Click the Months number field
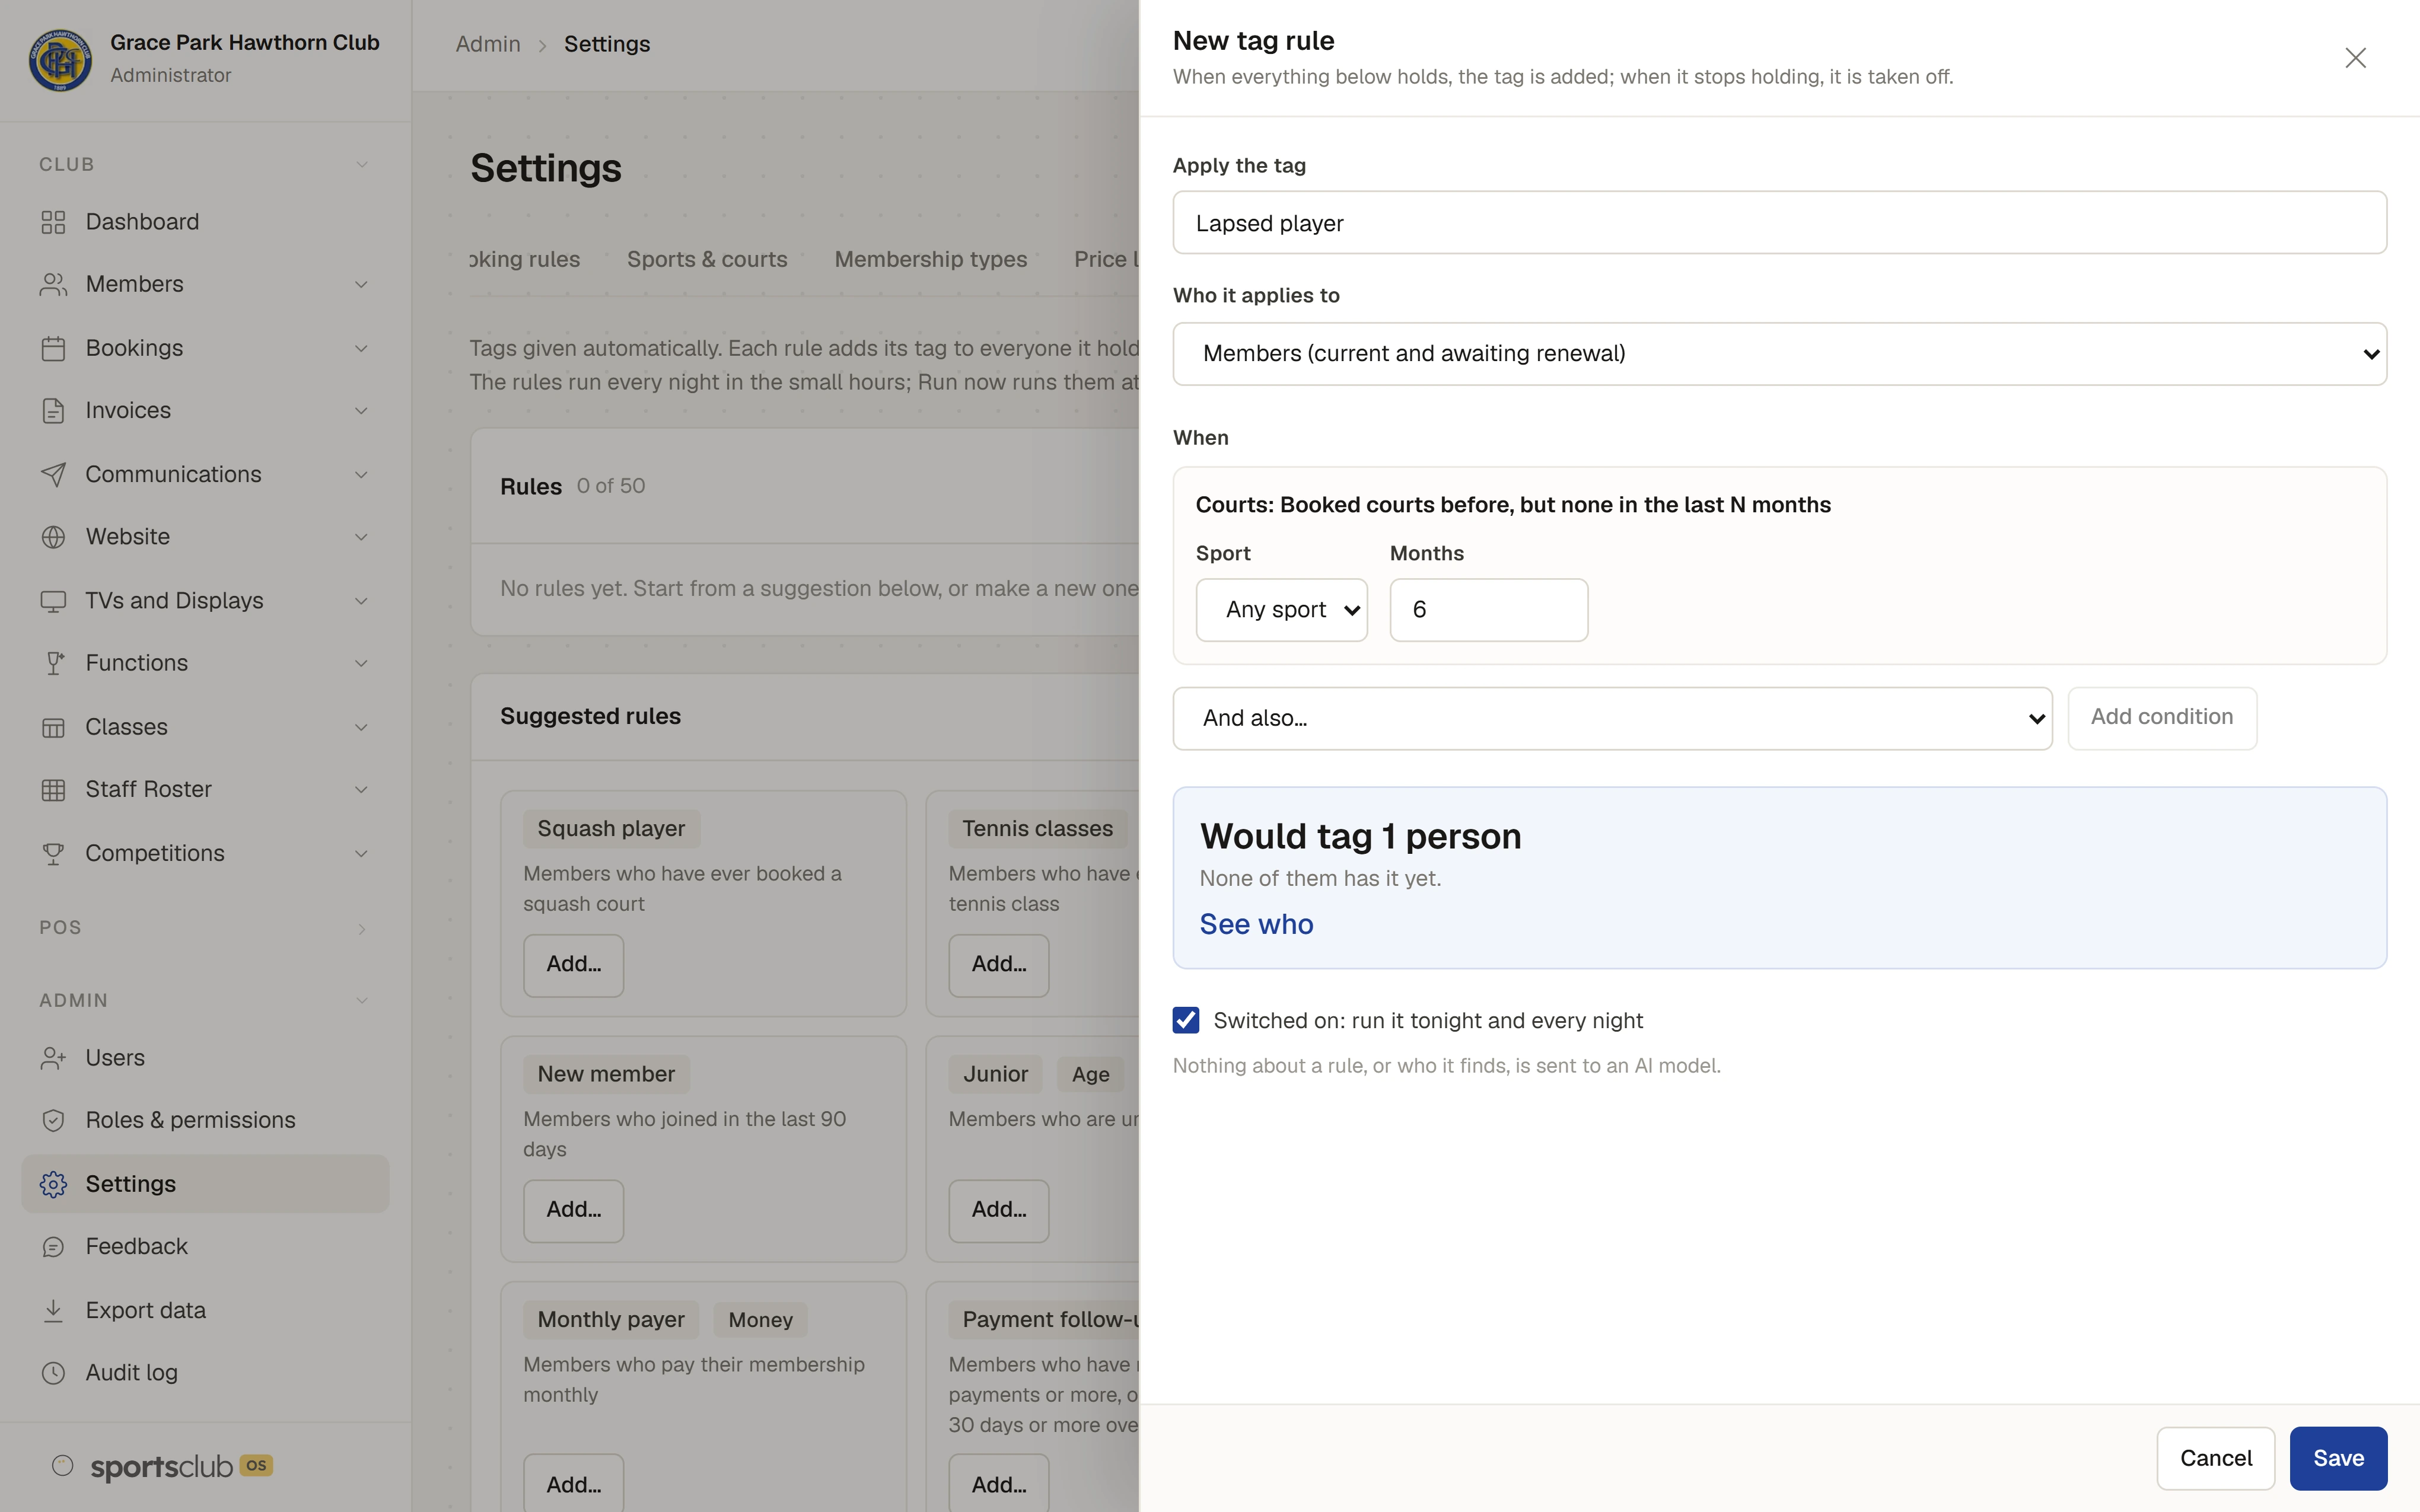The width and height of the screenshot is (2420, 1512). pyautogui.click(x=1488, y=610)
